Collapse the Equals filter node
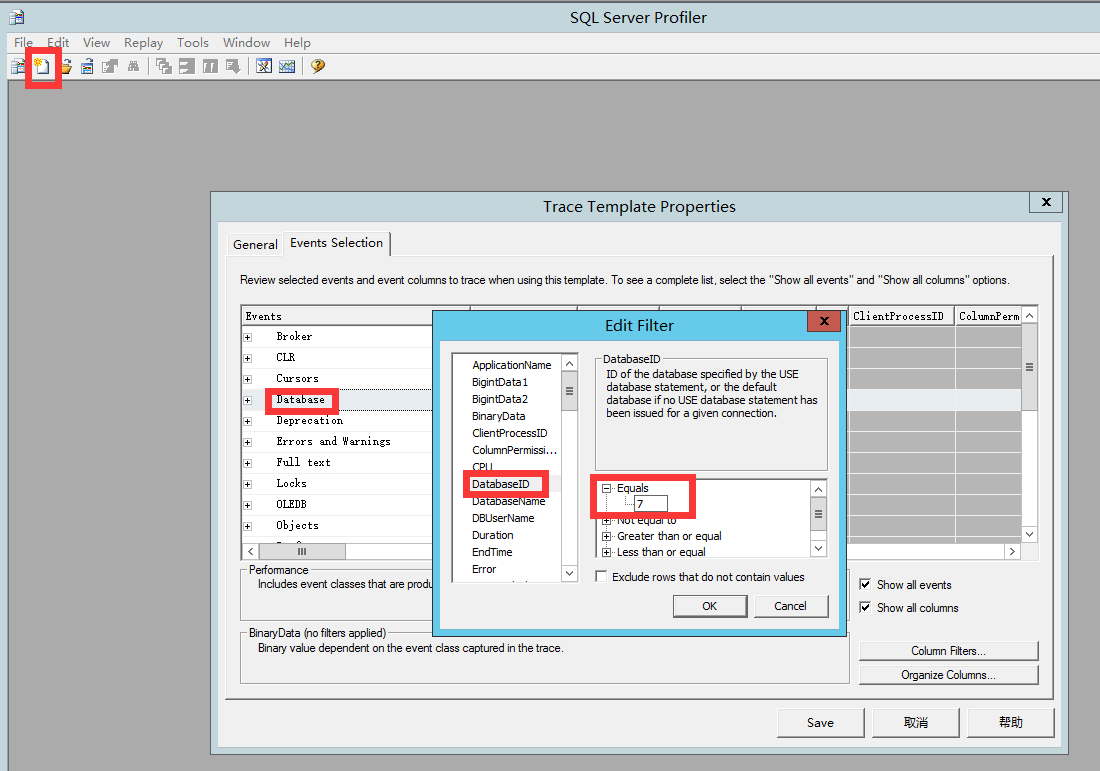The width and height of the screenshot is (1100, 771). pos(607,488)
